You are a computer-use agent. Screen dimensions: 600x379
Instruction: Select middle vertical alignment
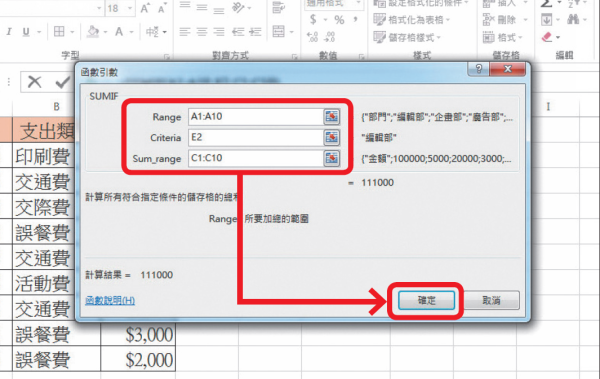pos(202,7)
